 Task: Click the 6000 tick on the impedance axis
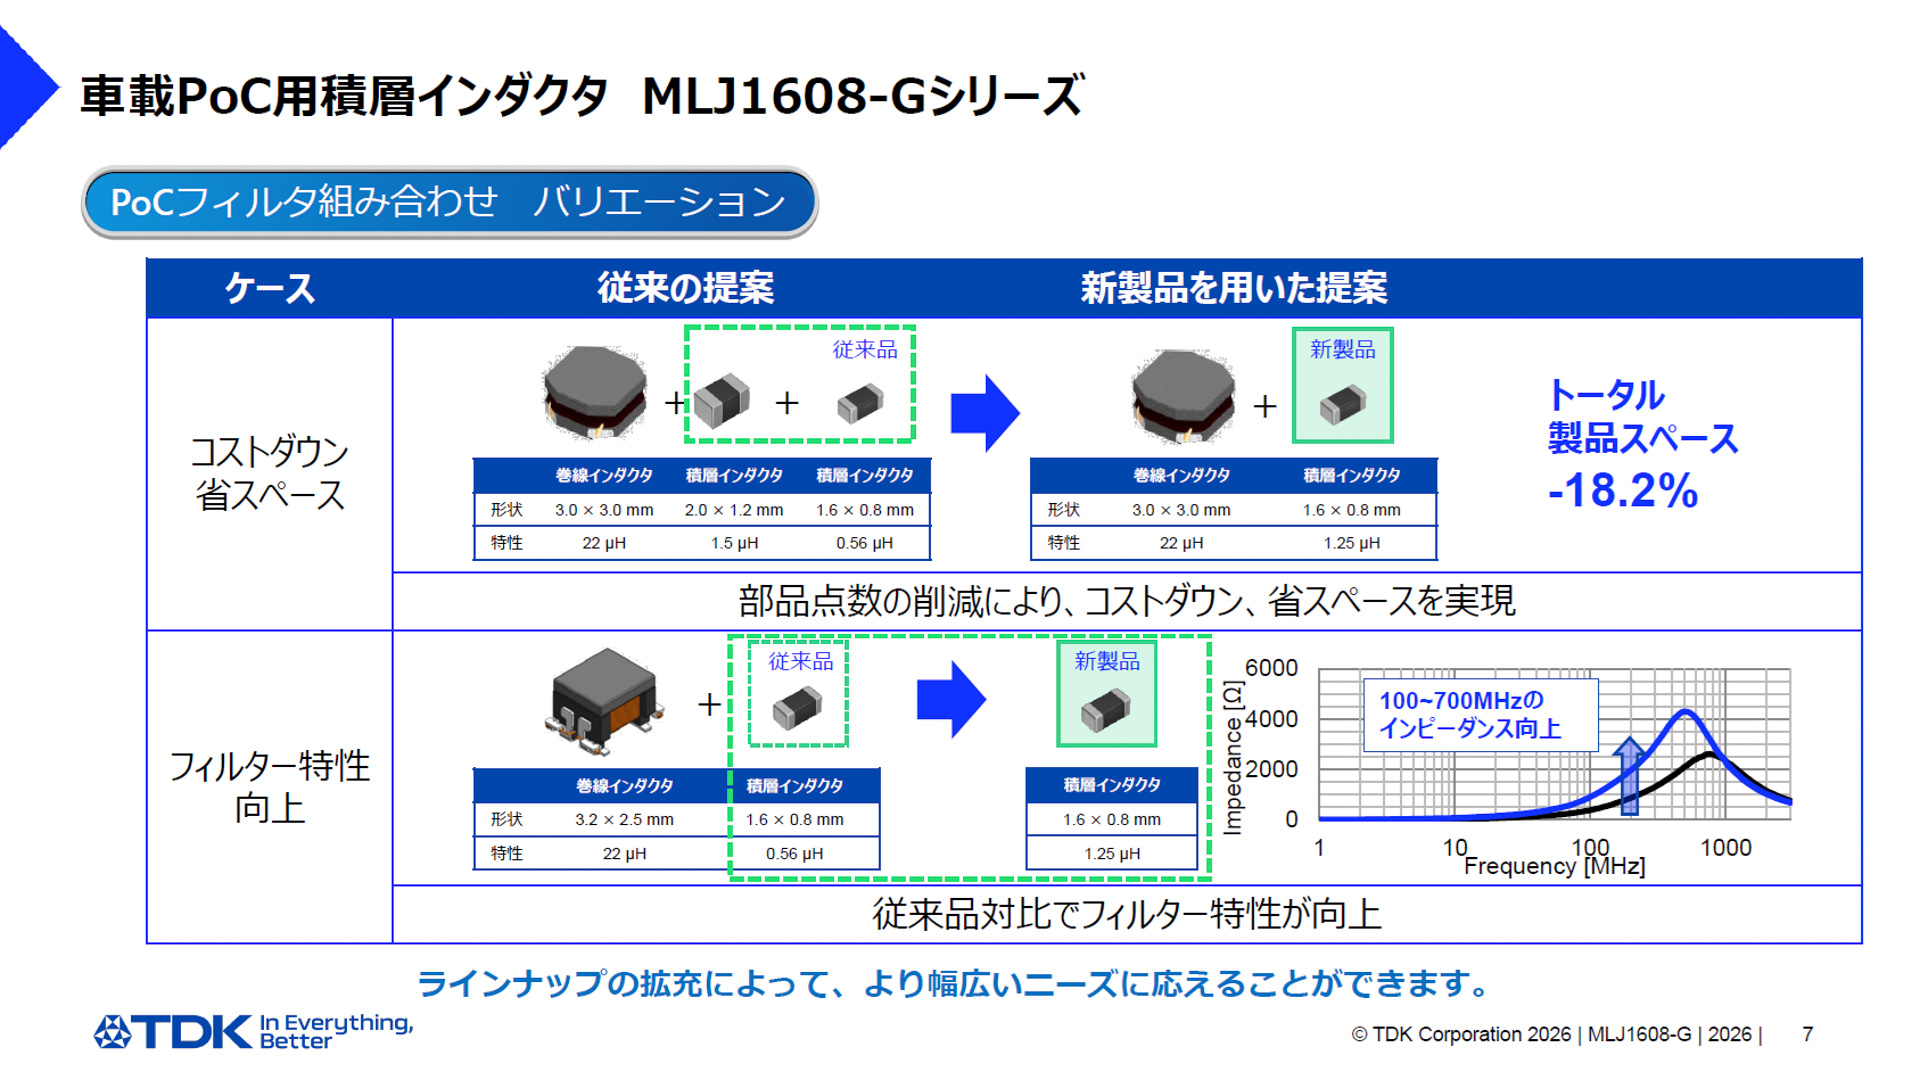1271,668
